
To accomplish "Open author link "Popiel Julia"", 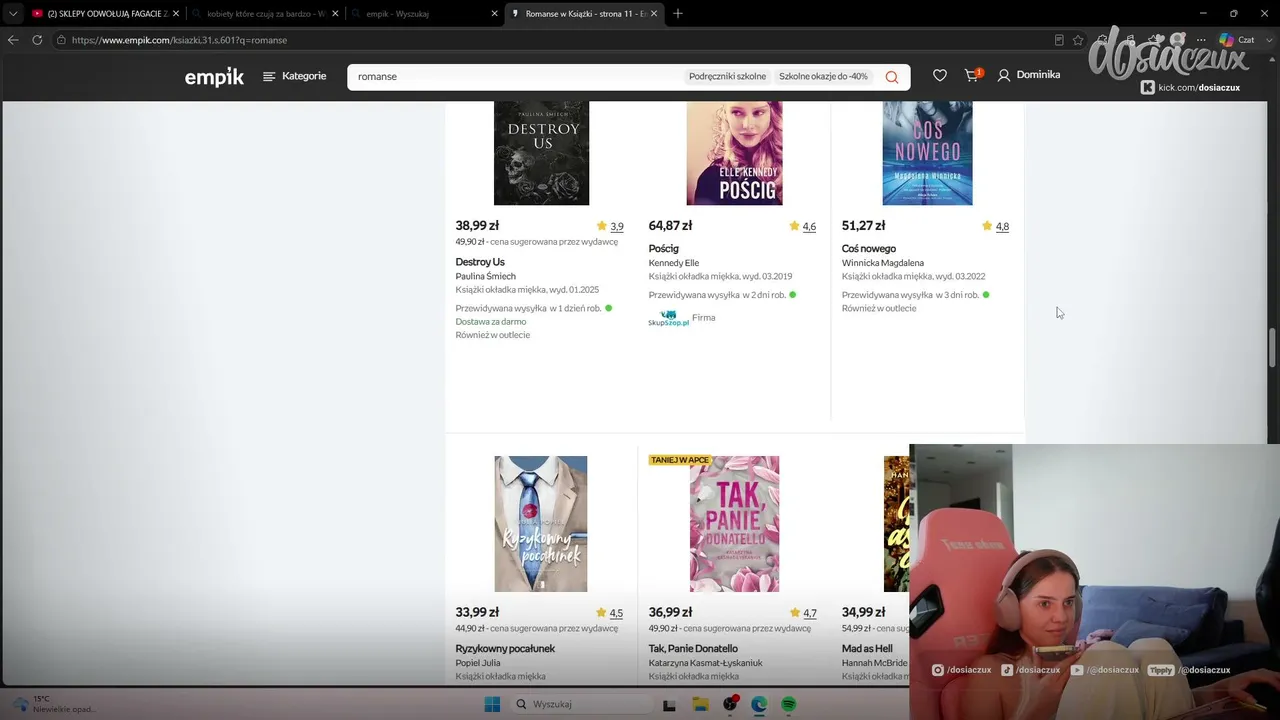I will tap(478, 663).
